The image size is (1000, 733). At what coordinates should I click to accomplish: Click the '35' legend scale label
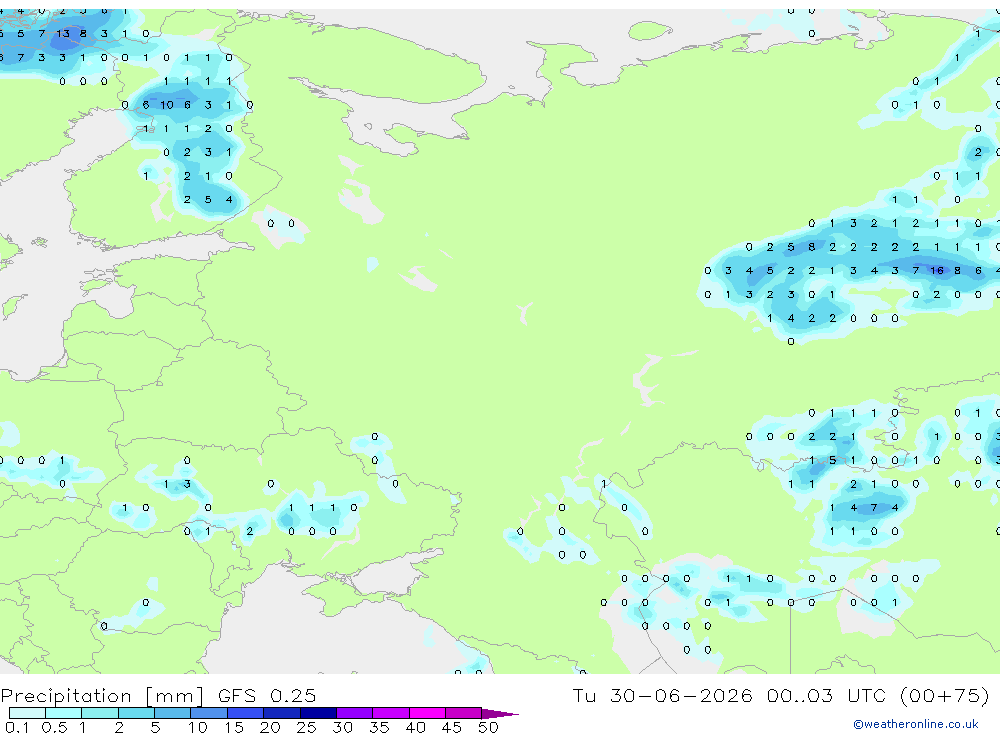(379, 727)
